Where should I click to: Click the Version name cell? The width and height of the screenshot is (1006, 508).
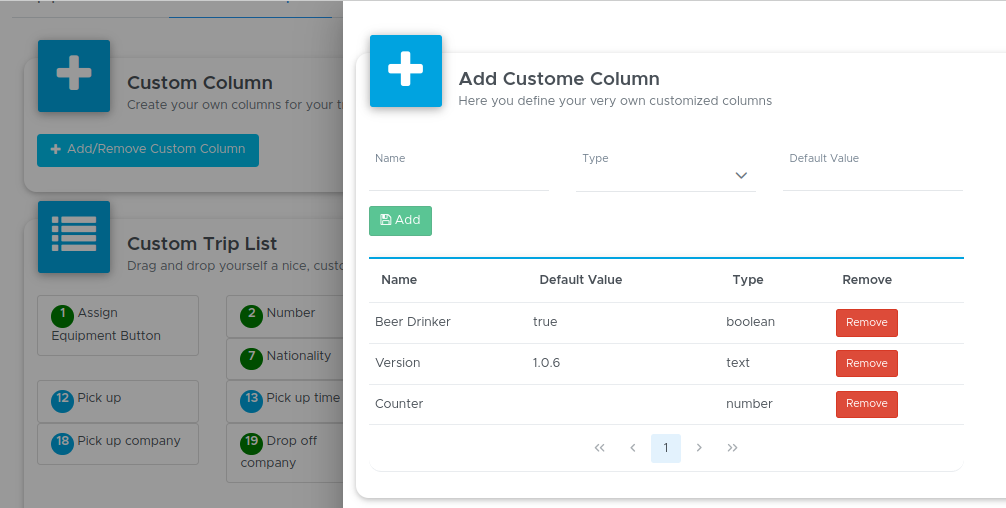click(x=398, y=363)
